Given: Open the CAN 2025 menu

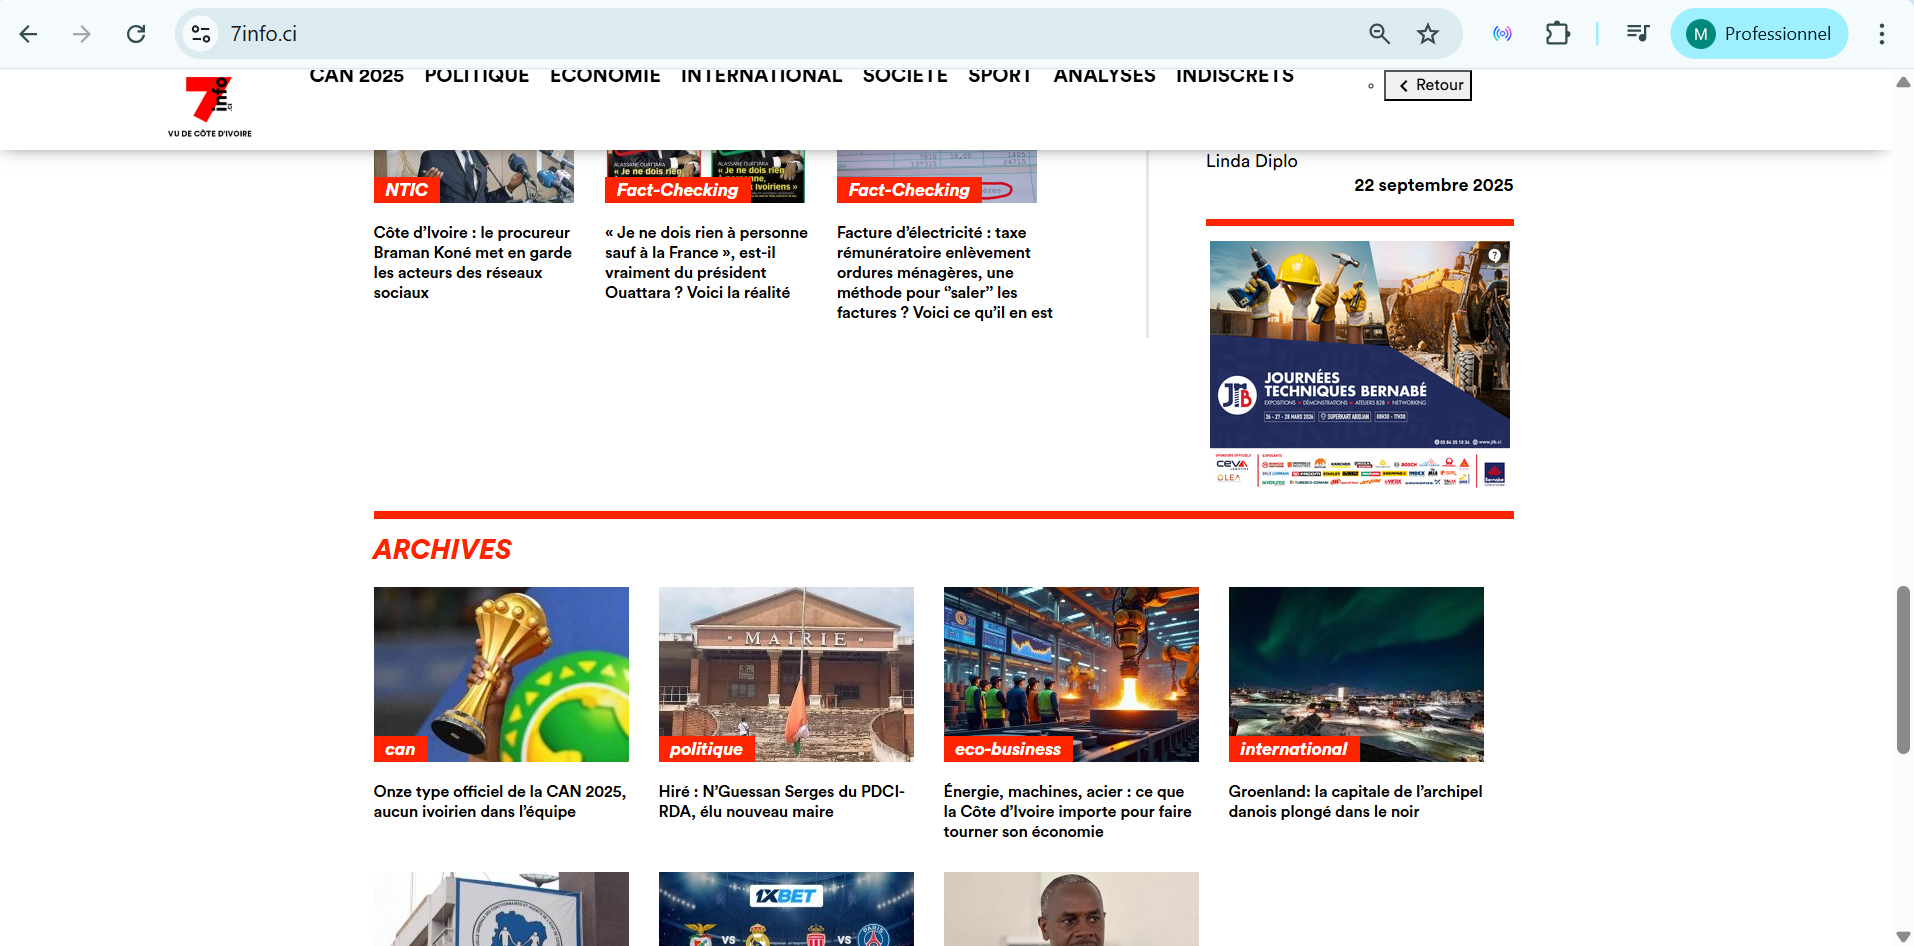Looking at the screenshot, I should [x=357, y=76].
